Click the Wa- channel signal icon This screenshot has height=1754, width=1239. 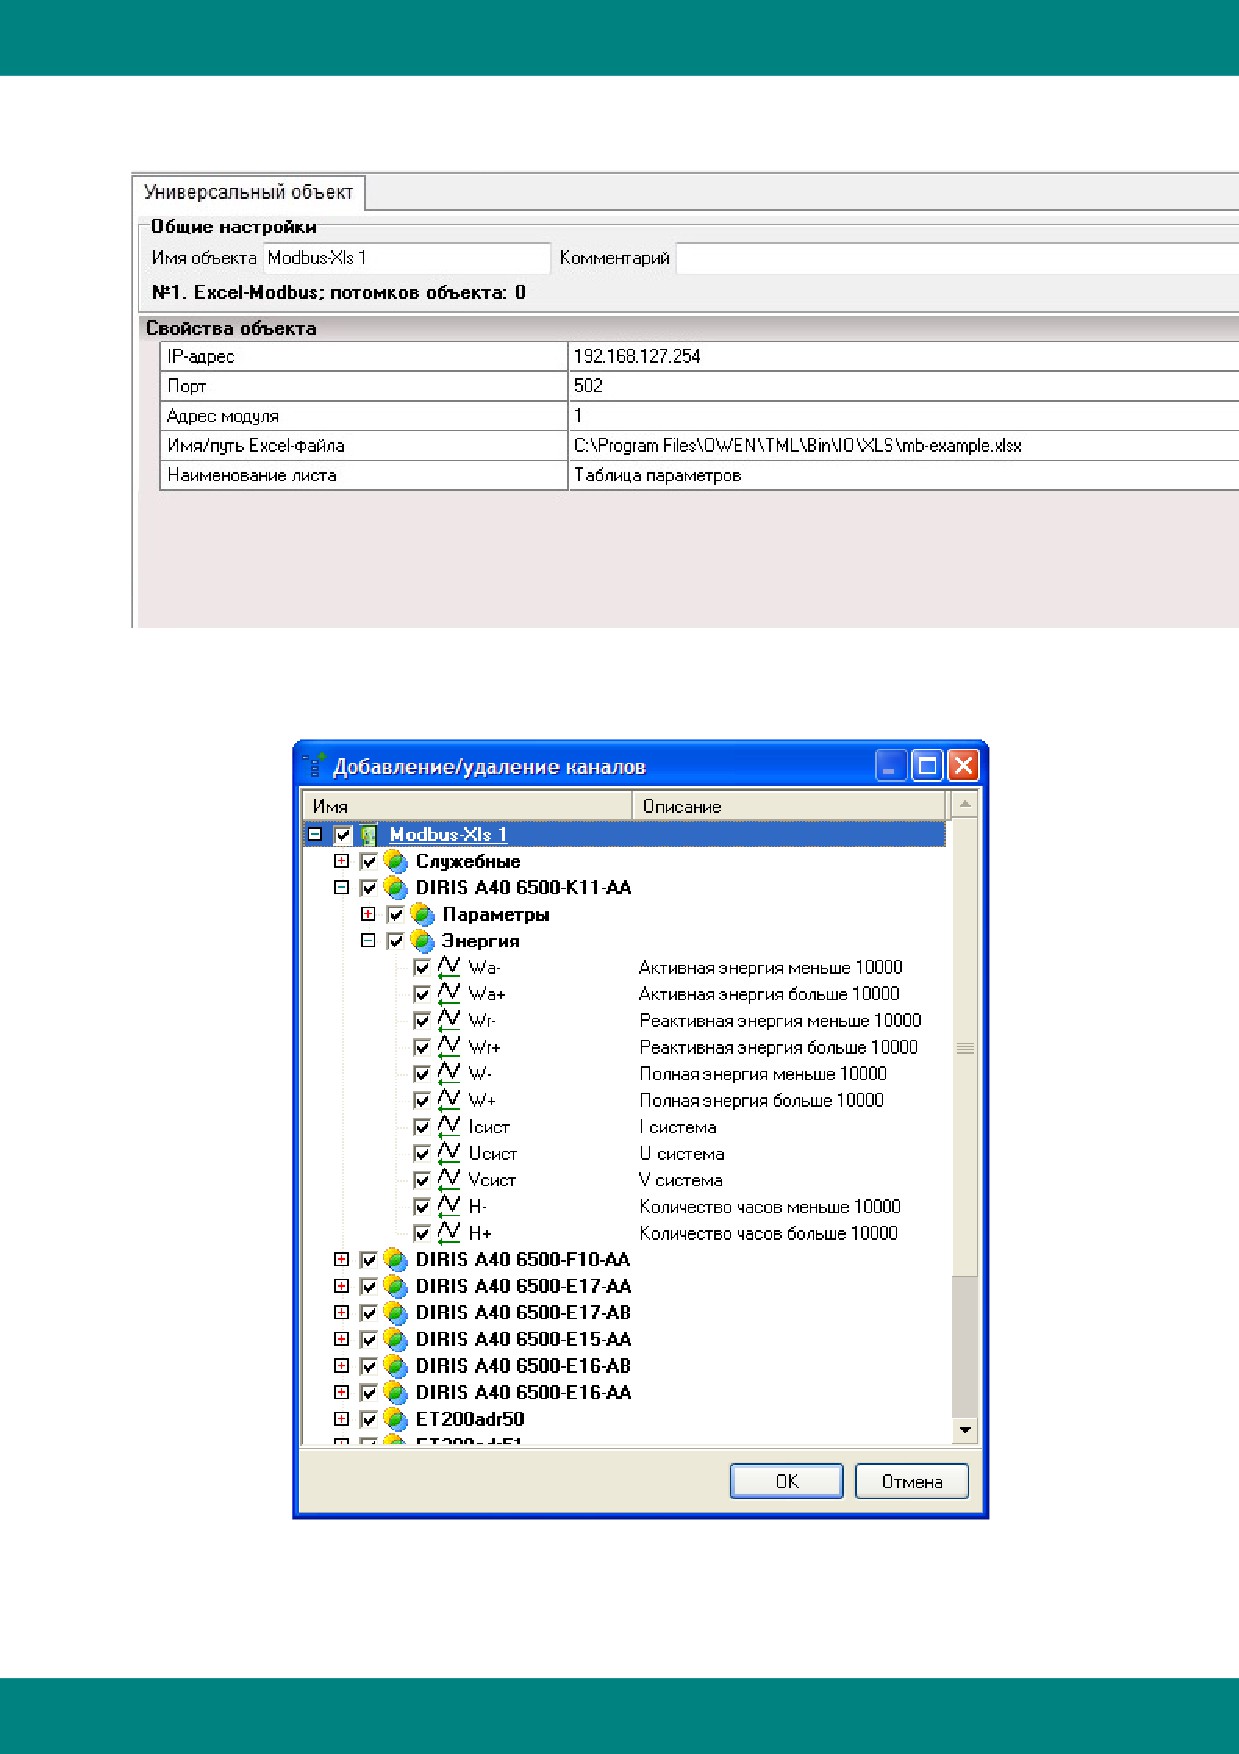449,967
